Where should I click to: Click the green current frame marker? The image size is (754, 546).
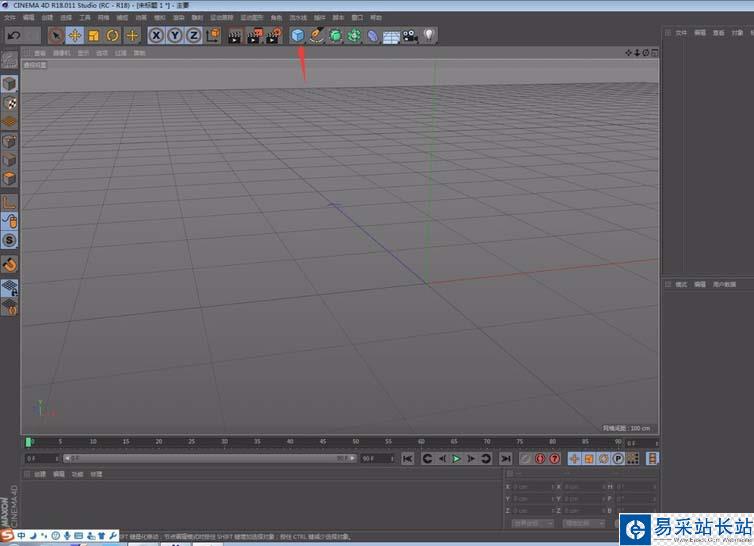(x=28, y=442)
